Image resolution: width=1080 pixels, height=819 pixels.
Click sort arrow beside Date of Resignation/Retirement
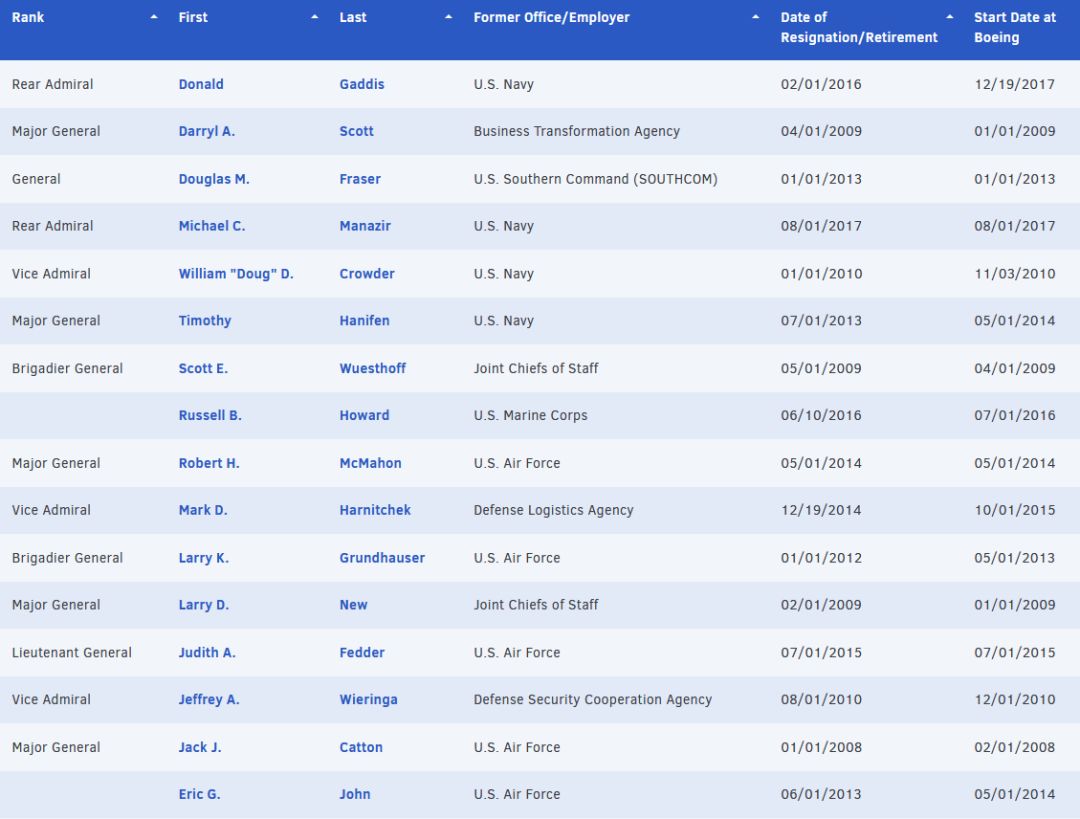point(949,18)
